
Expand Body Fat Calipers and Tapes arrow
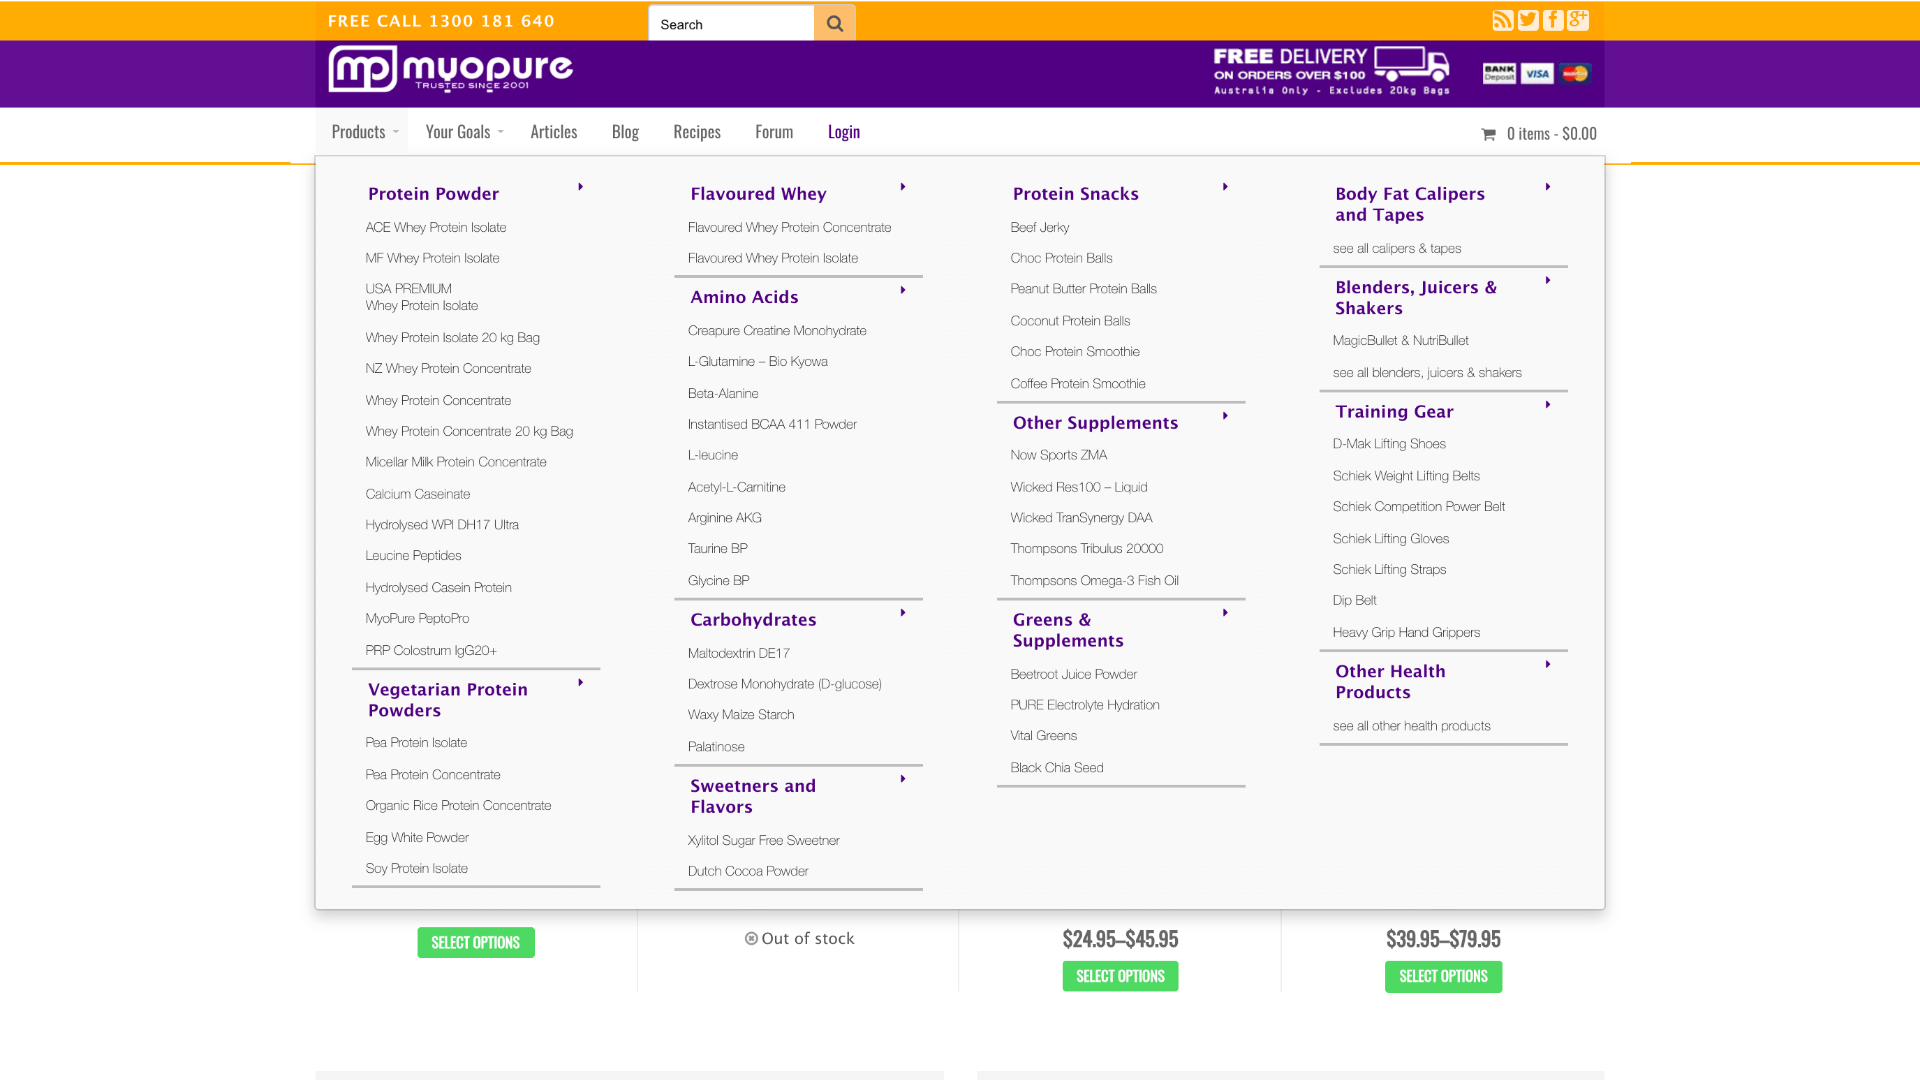click(1548, 187)
